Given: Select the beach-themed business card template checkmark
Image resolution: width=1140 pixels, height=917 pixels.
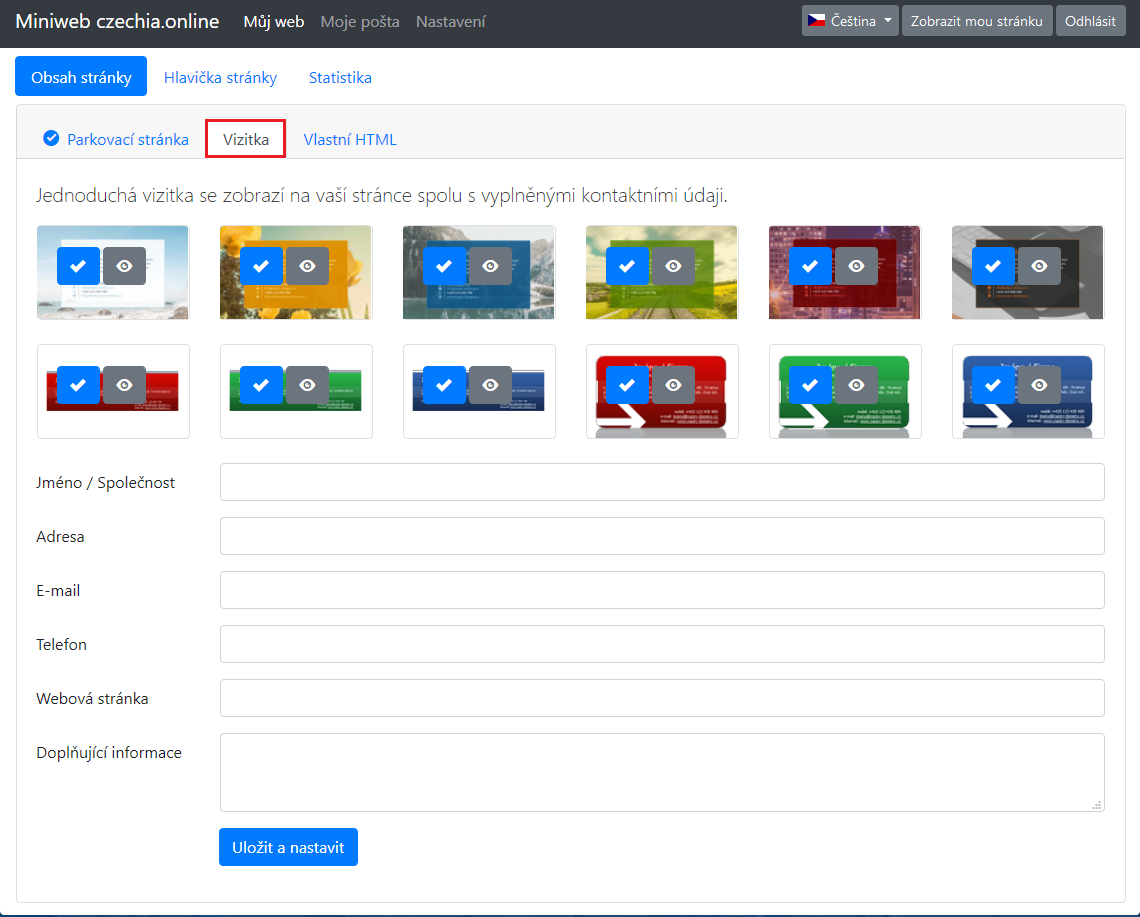Looking at the screenshot, I should [x=78, y=266].
